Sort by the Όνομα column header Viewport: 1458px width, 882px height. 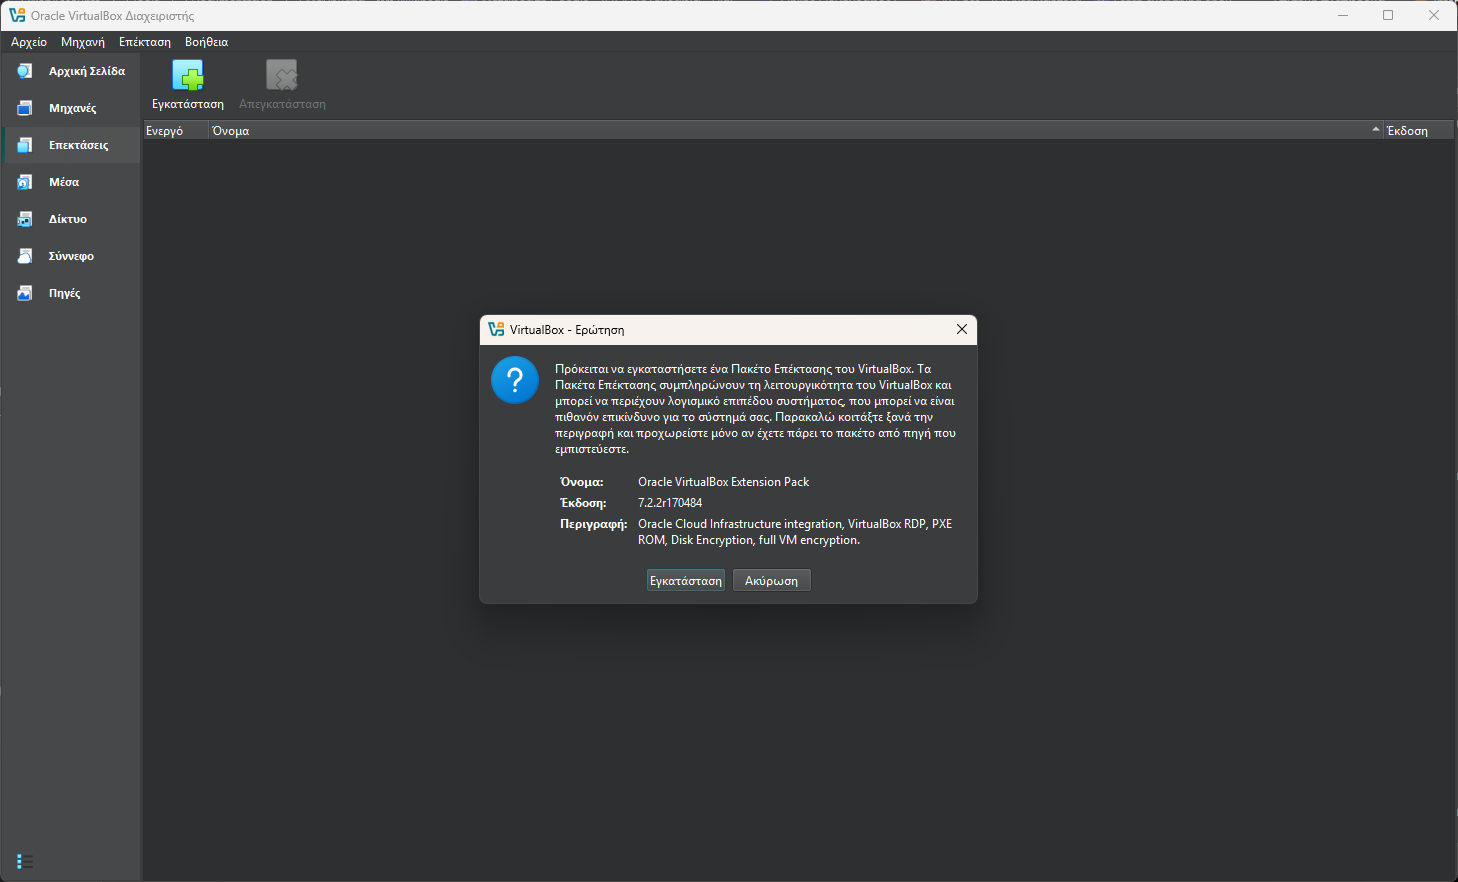pos(796,131)
